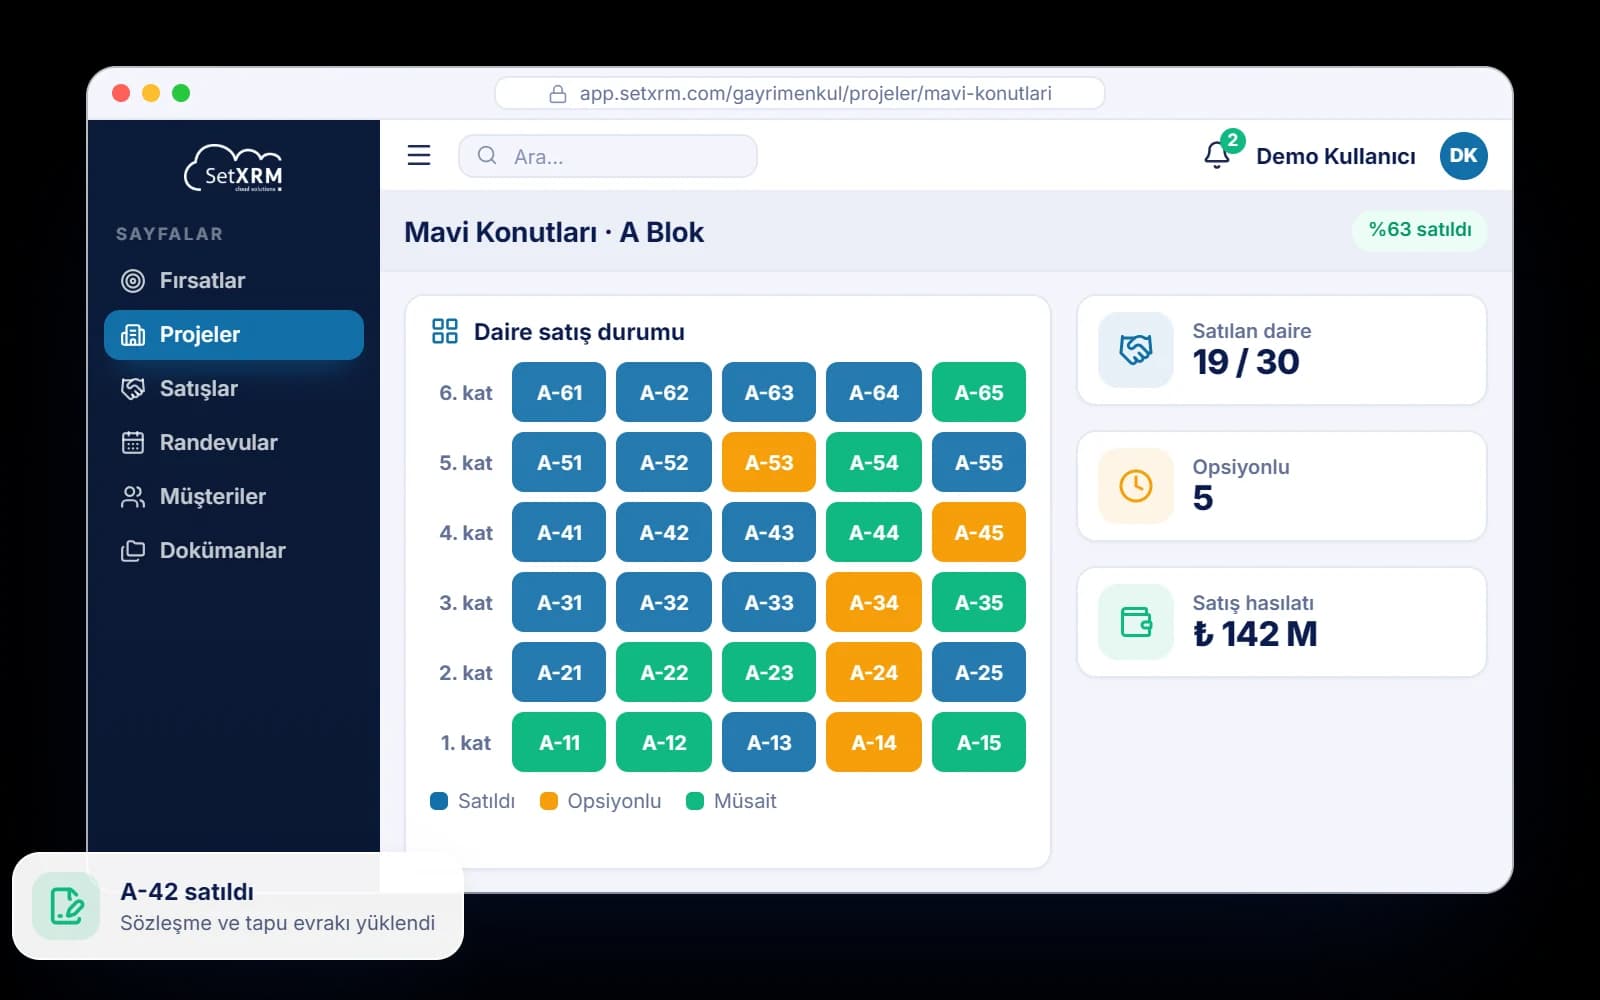Click the grid icon beside Daire satış durumu
This screenshot has width=1600, height=1000.
click(444, 331)
